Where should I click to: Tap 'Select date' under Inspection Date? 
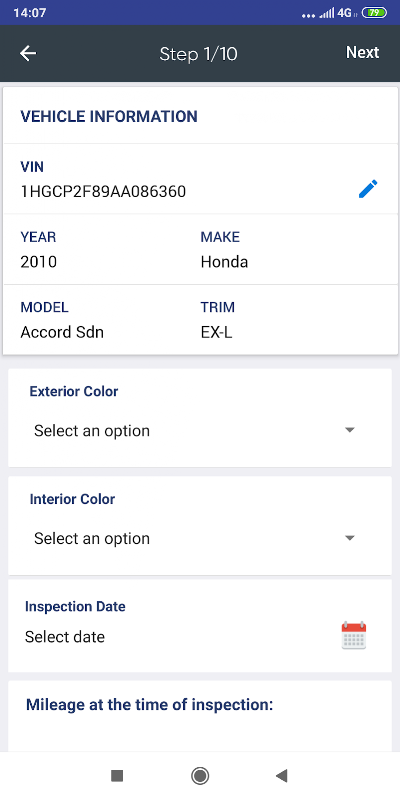pyautogui.click(x=65, y=637)
